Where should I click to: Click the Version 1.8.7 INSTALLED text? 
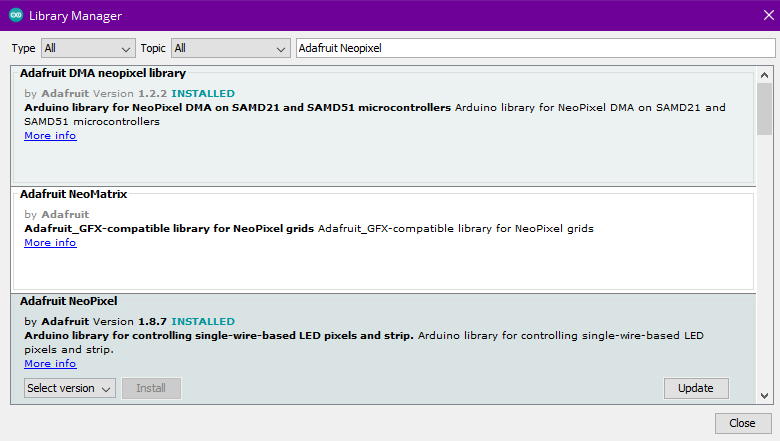pos(164,322)
